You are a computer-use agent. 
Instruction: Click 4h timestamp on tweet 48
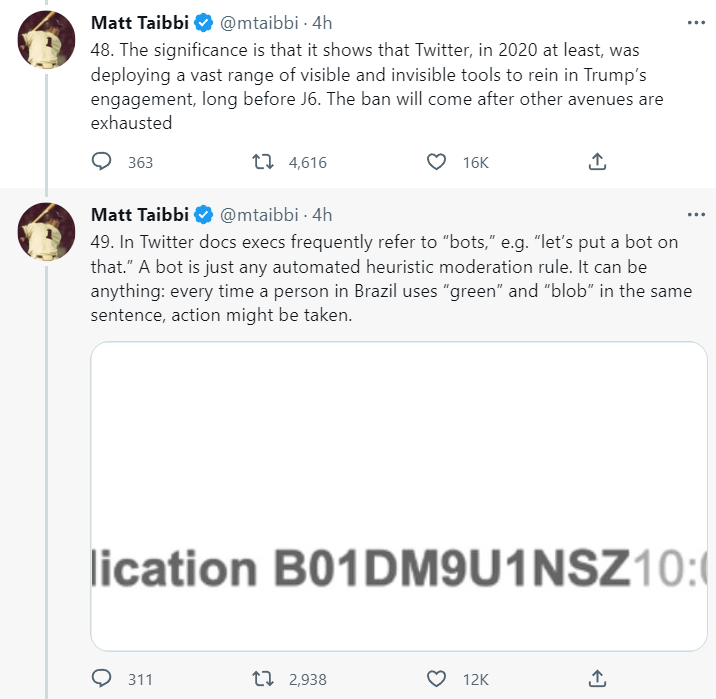pos(322,21)
